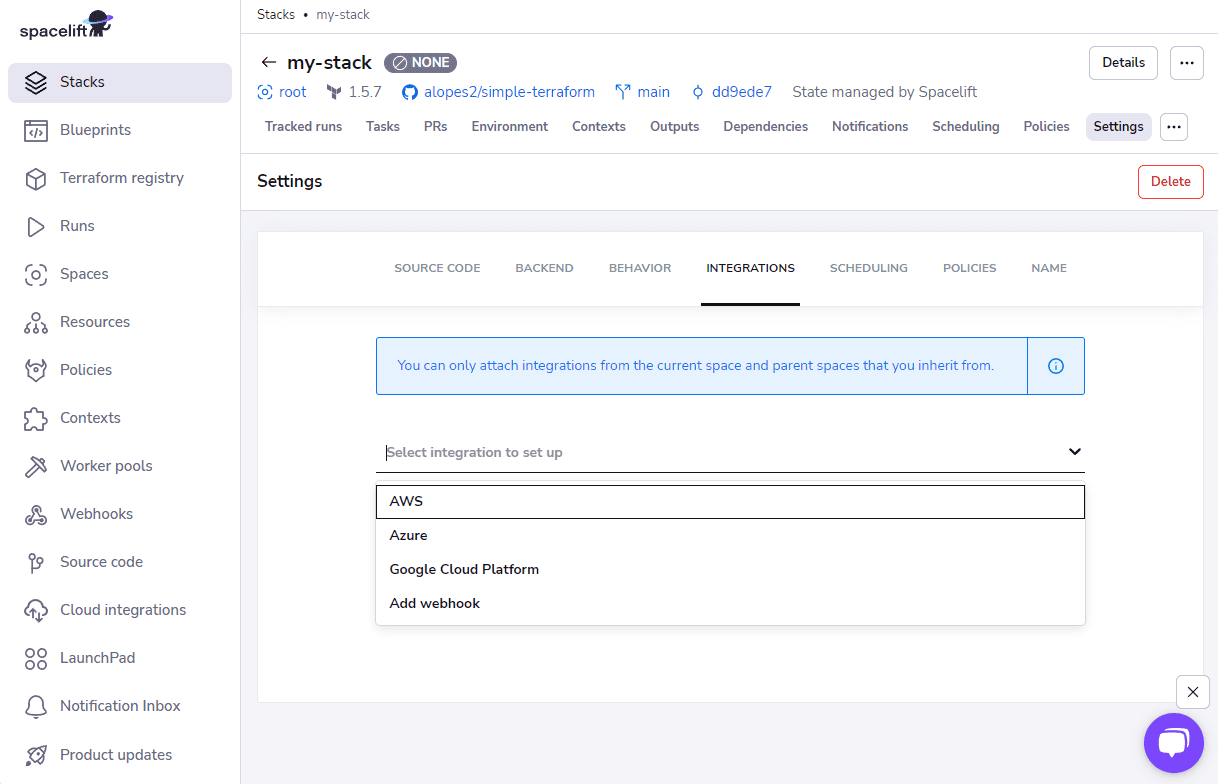Open Contexts in the sidebar
Viewport: 1218px width, 784px height.
[x=120, y=418]
